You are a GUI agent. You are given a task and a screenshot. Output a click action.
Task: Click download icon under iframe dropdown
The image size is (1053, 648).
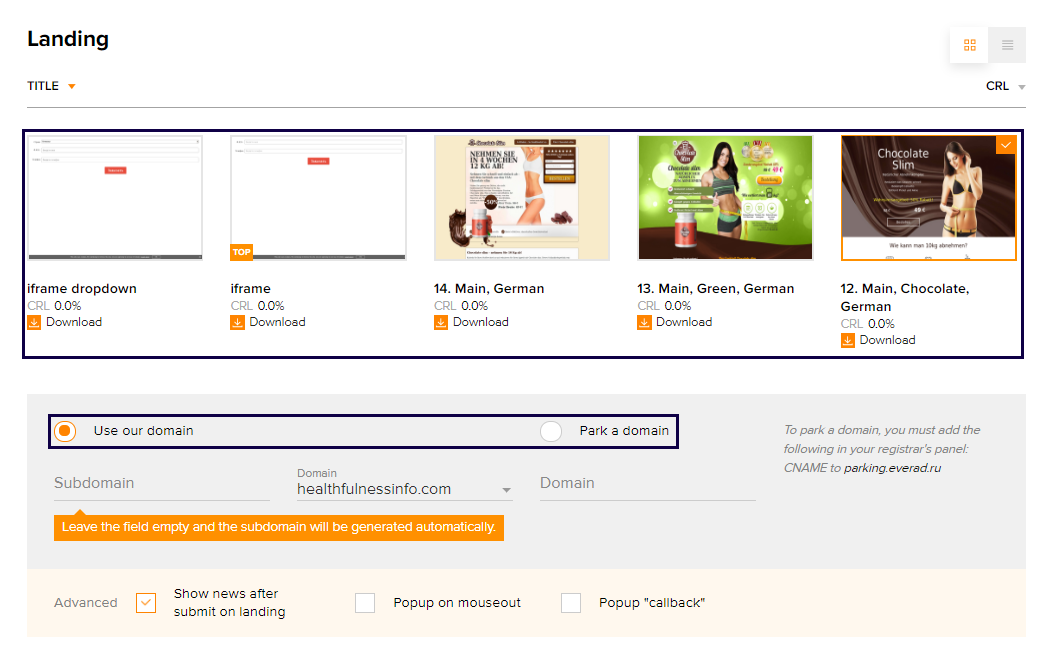click(x=34, y=322)
